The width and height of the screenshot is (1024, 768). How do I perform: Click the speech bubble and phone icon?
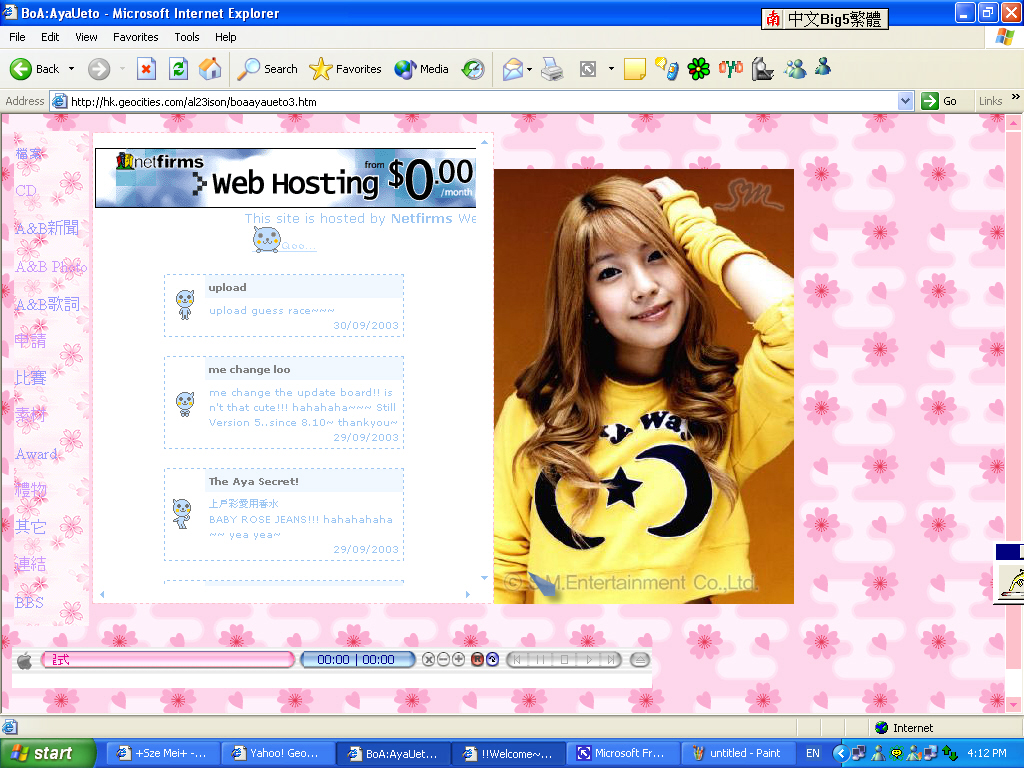click(x=667, y=68)
